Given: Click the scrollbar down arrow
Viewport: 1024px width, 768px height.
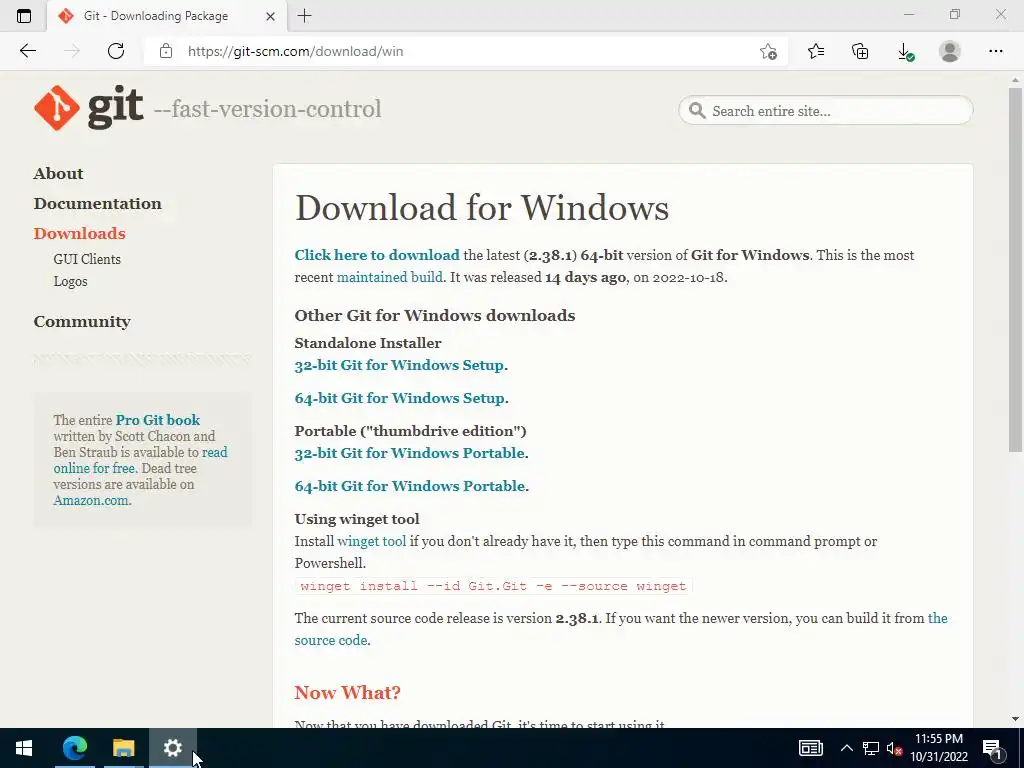Looking at the screenshot, I should [1015, 719].
